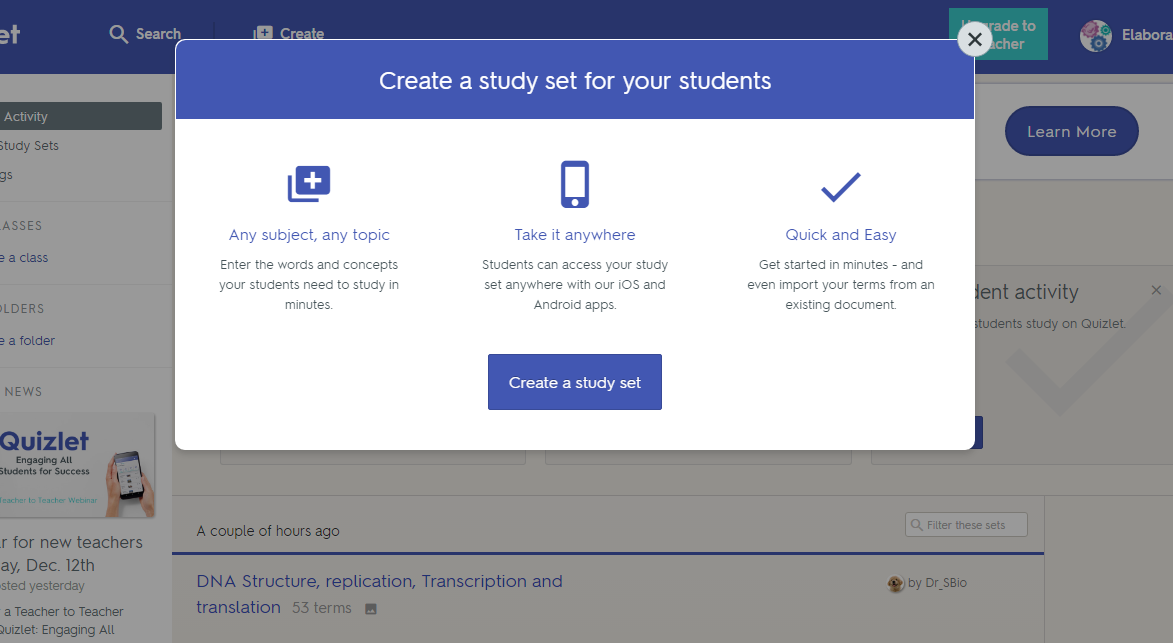Viewport: 1173px width, 643px height.
Task: Click the mobile phone icon
Action: tap(575, 184)
